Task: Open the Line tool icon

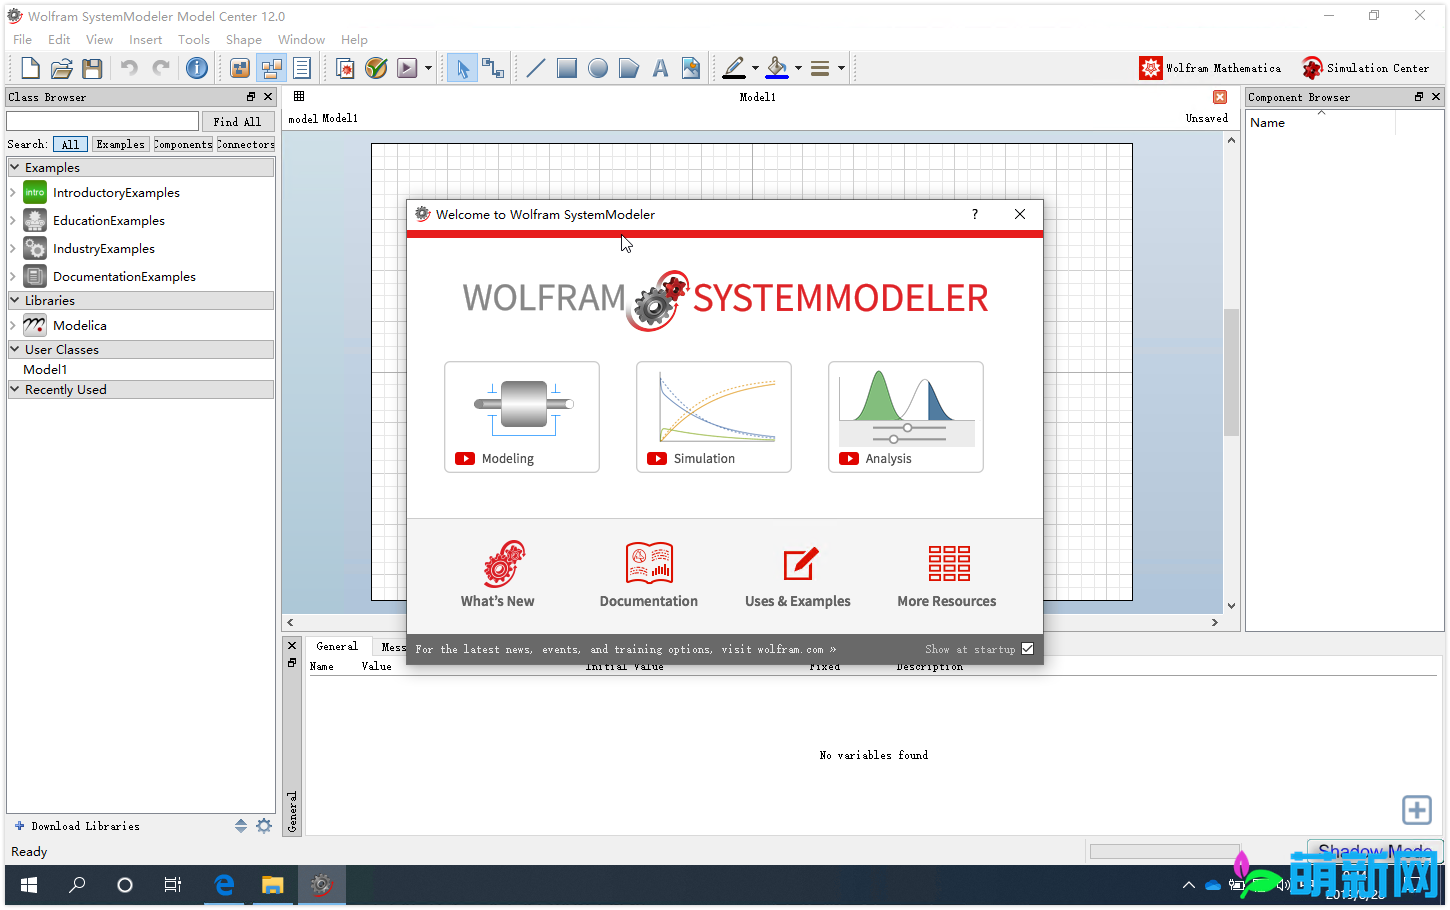Action: click(x=534, y=67)
